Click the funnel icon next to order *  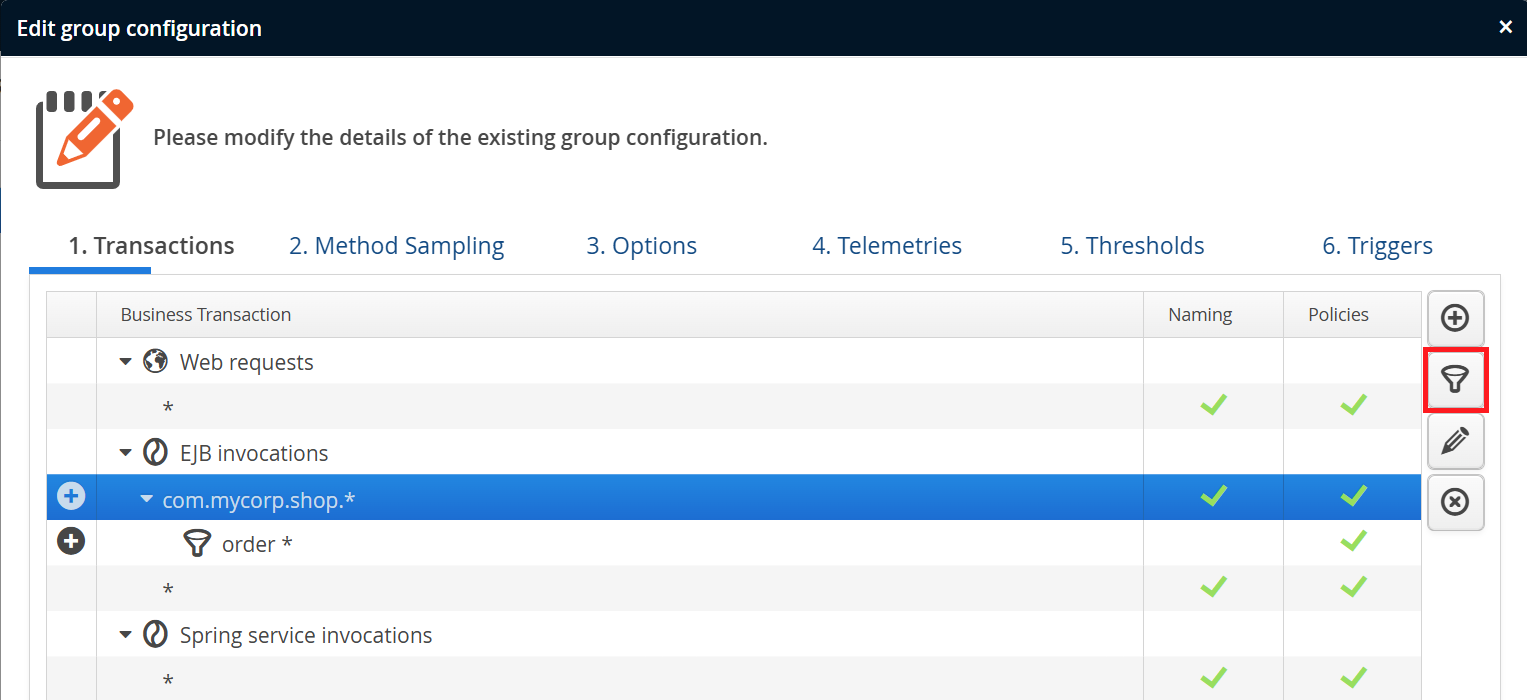pos(198,544)
